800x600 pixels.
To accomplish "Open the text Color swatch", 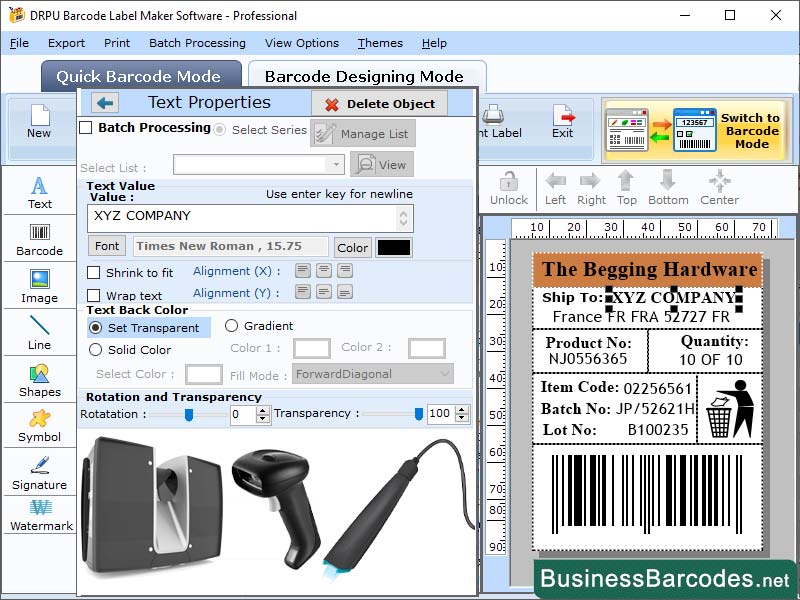I will pyautogui.click(x=392, y=245).
